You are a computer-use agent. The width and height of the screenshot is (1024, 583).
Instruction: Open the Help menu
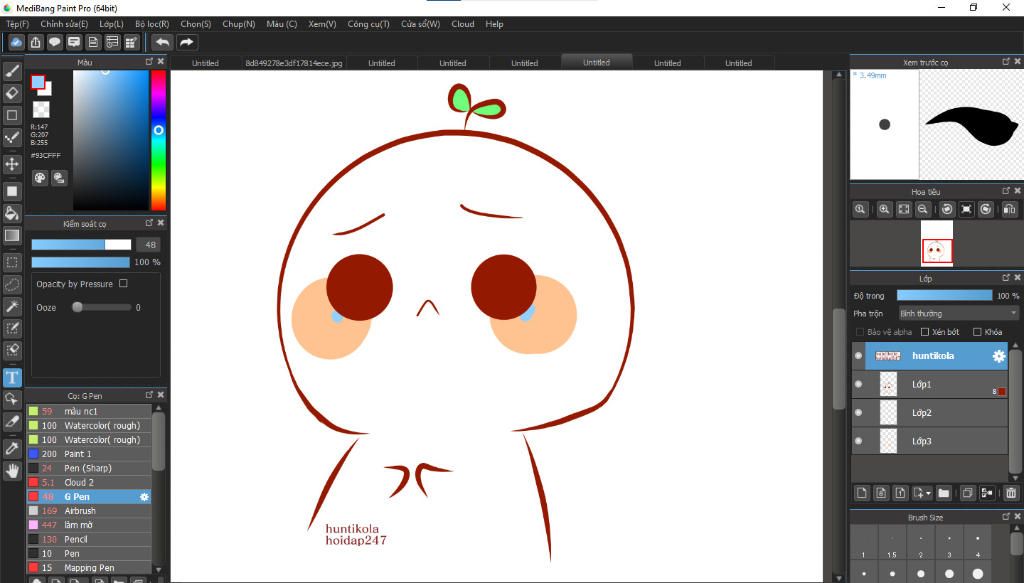tap(494, 24)
